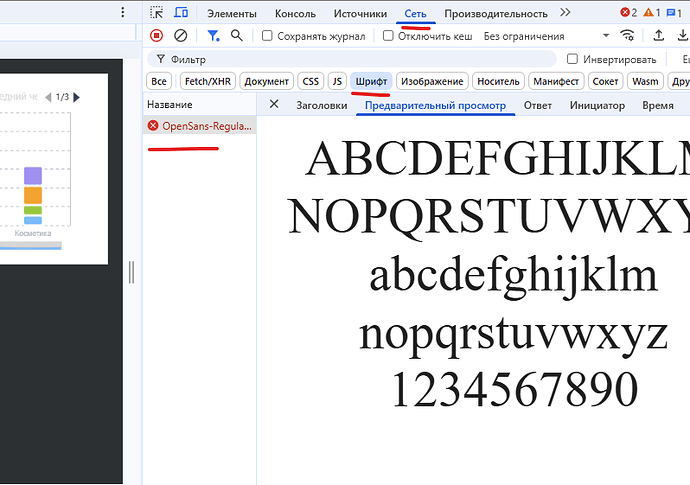Toggle the device toolbar icon

pyautogui.click(x=181, y=13)
